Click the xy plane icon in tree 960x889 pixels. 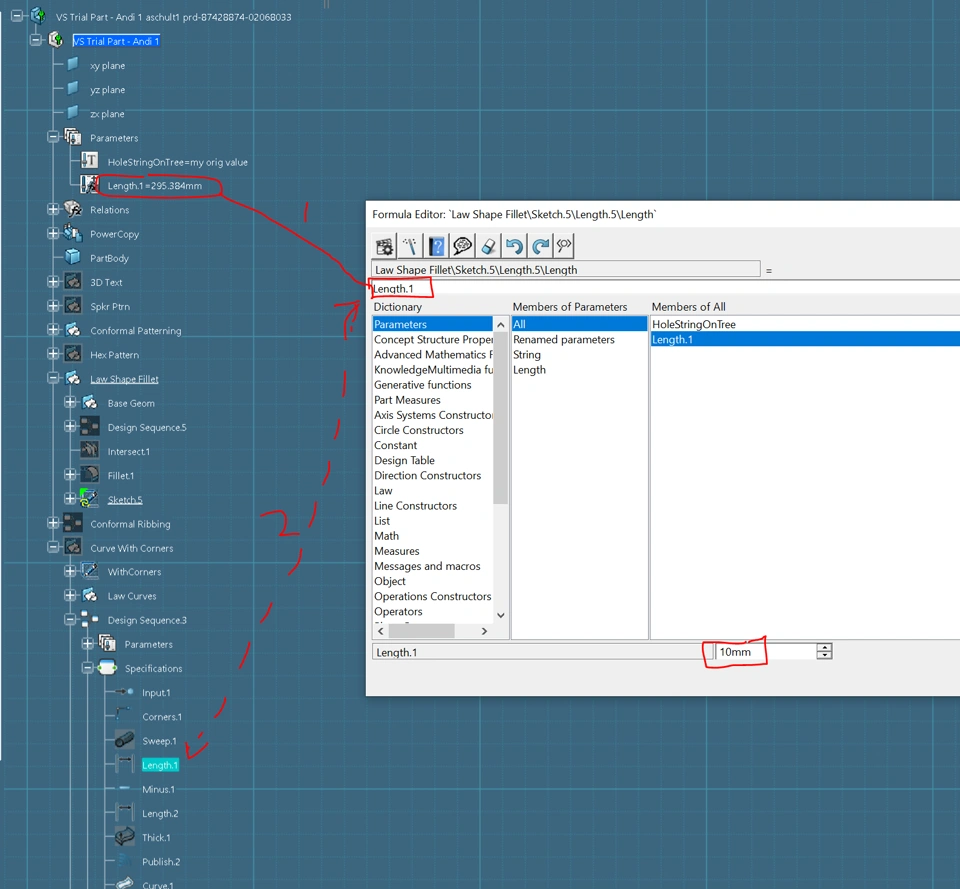click(72, 64)
